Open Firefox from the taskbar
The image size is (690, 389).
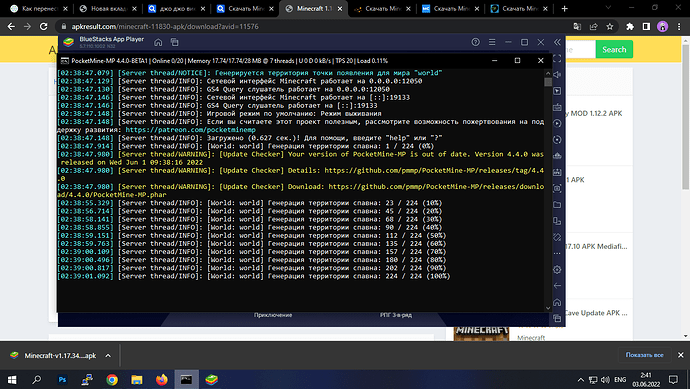[161, 379]
